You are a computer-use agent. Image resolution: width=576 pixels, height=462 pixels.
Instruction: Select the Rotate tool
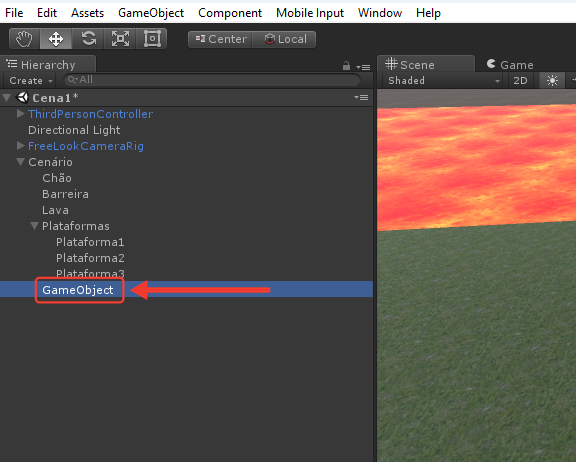(x=88, y=39)
